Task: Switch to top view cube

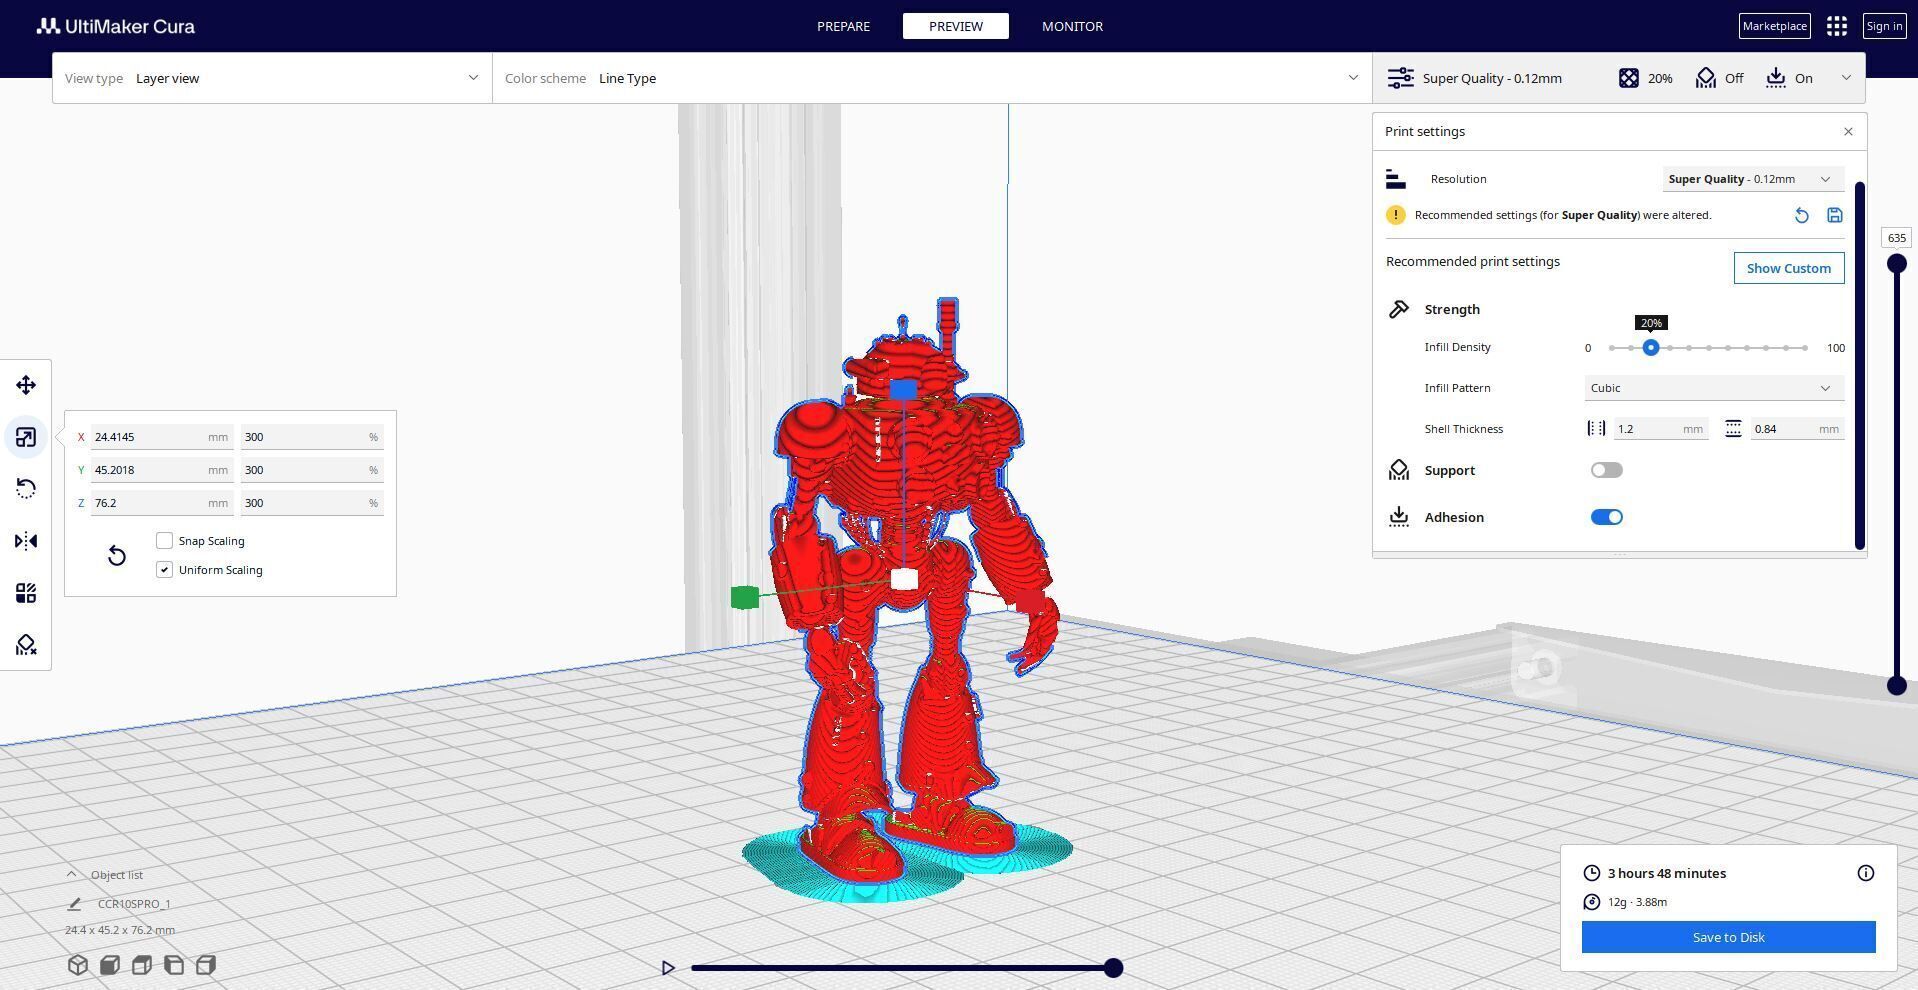Action: tap(142, 965)
